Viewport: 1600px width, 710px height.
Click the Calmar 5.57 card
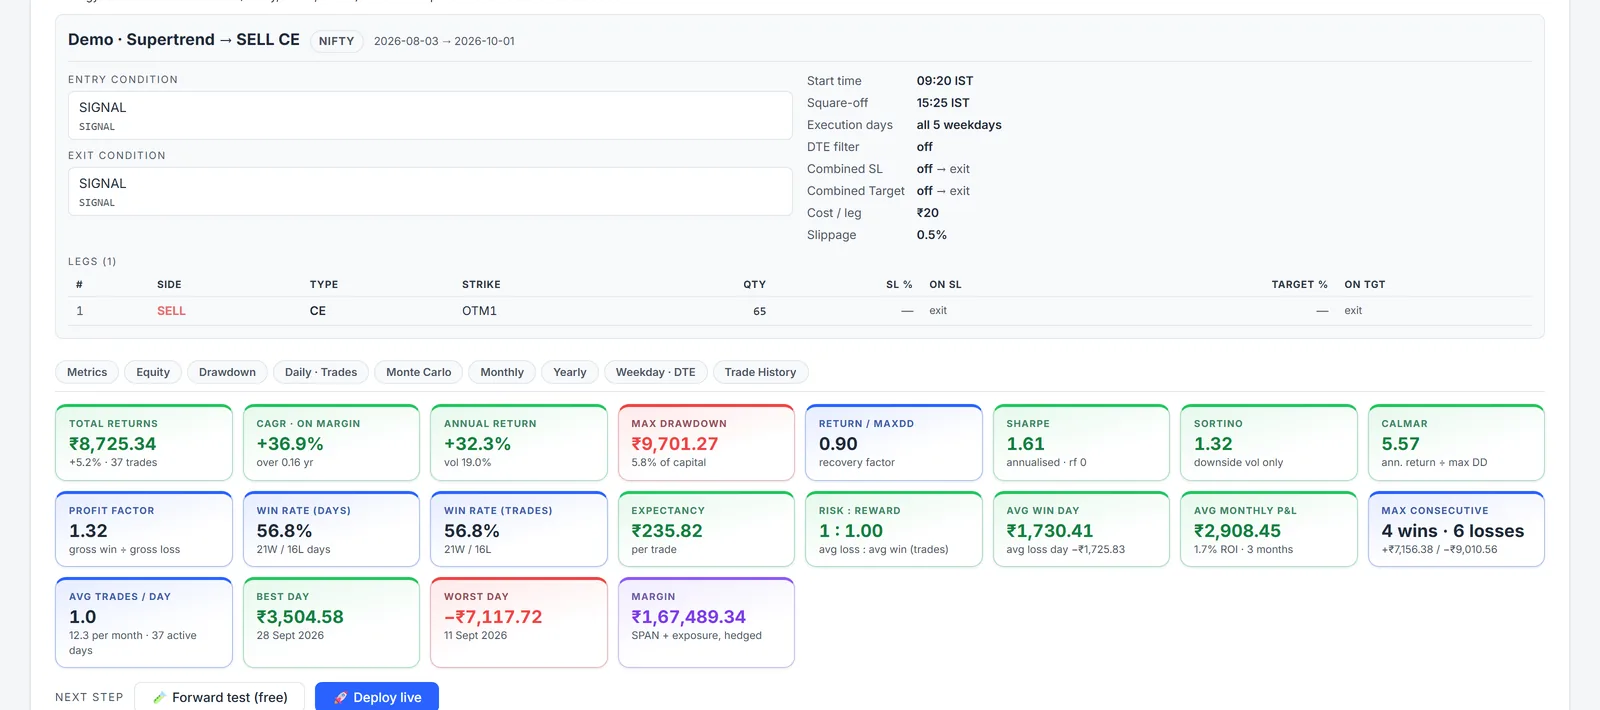1456,443
